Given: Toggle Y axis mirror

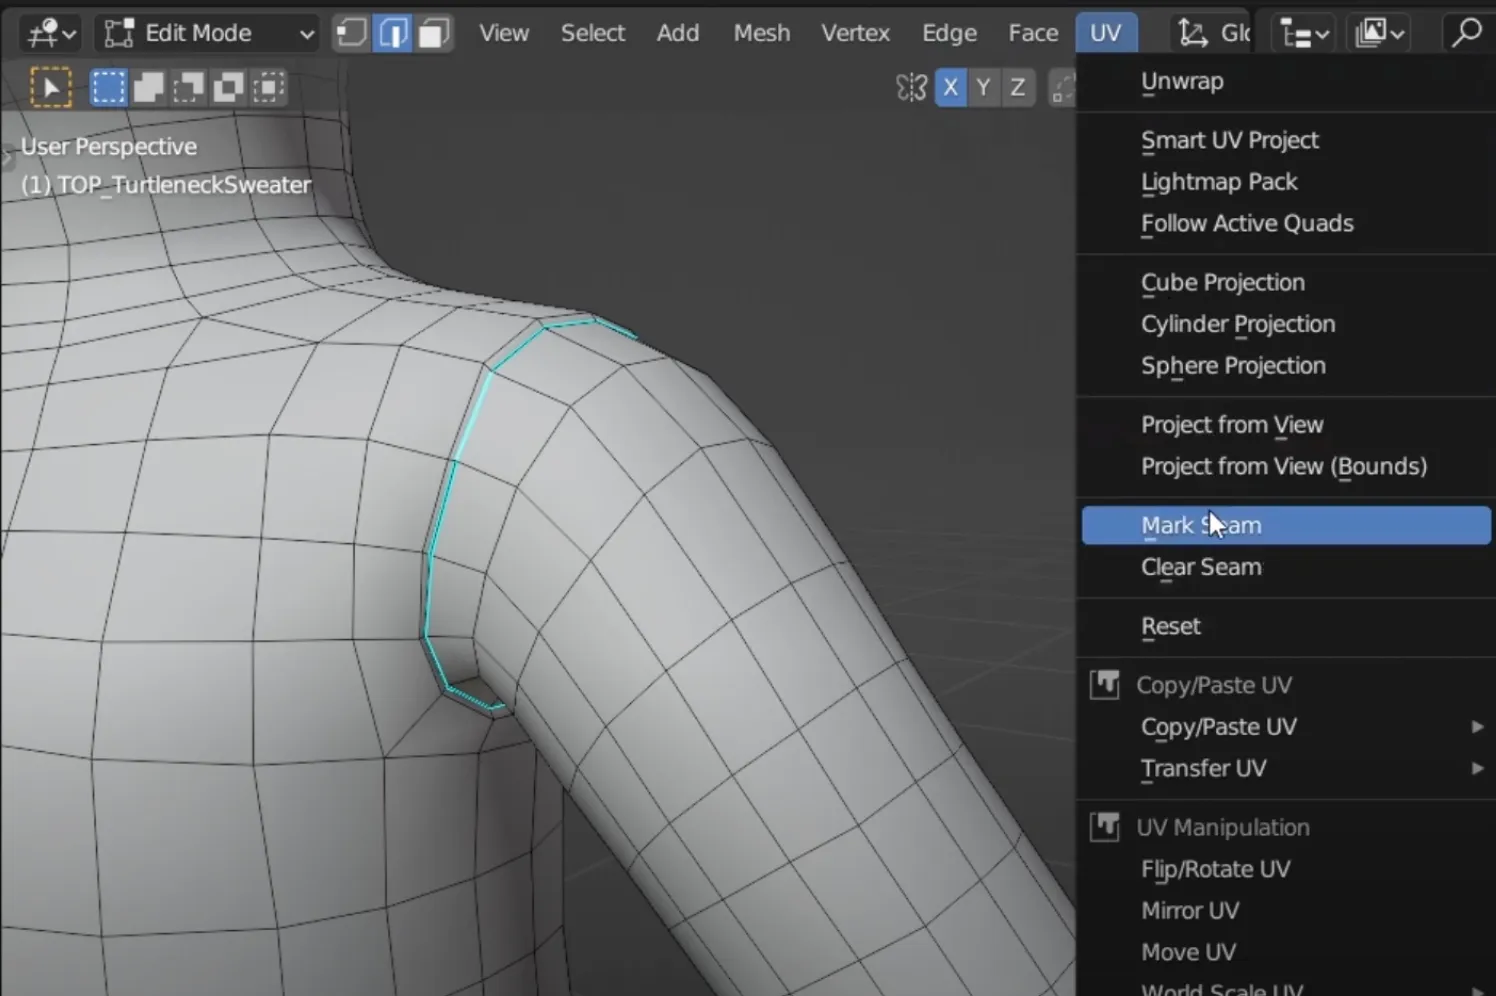Looking at the screenshot, I should click(x=984, y=88).
